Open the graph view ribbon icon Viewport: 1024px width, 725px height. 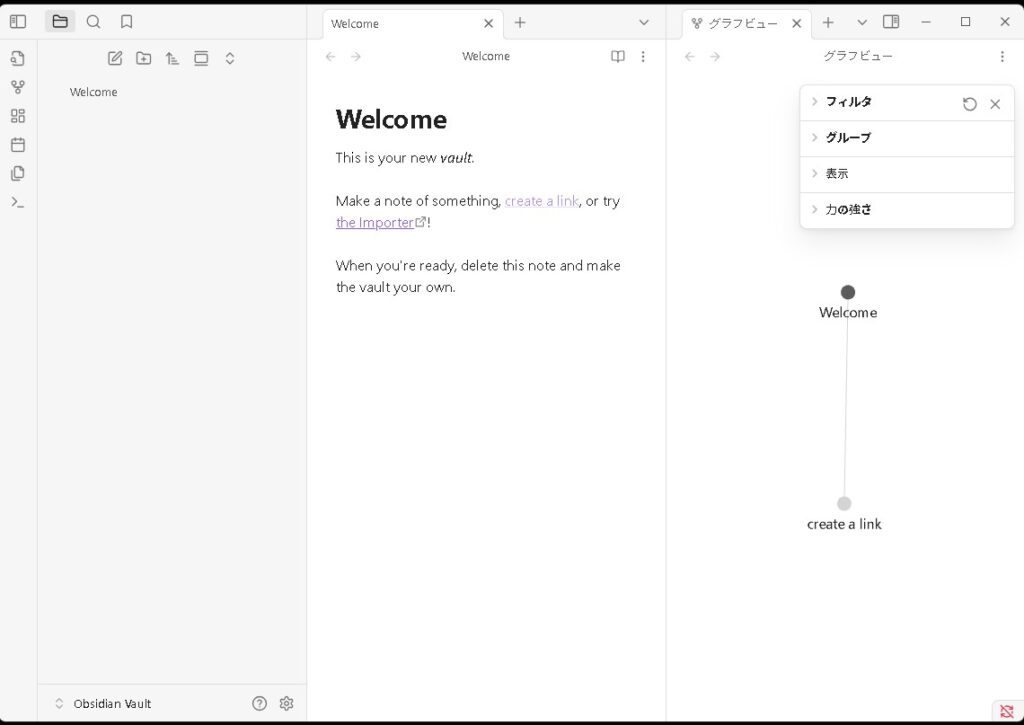point(17,87)
